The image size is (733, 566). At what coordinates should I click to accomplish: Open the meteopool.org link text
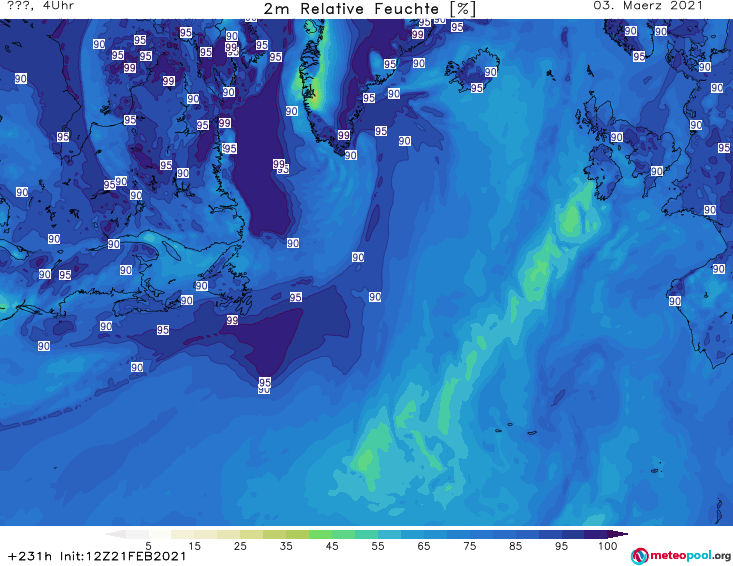pos(690,555)
